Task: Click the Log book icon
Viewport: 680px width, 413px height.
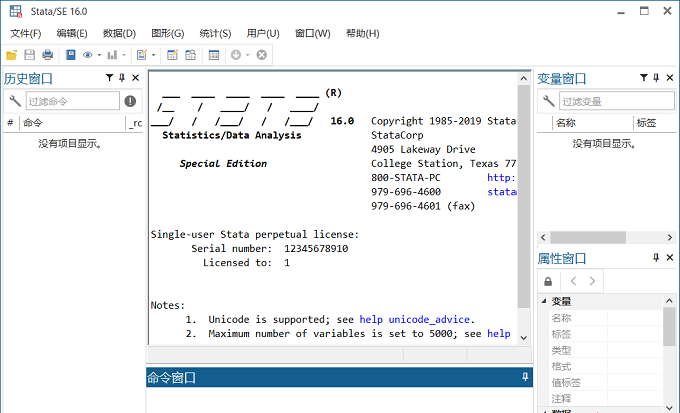Action: pyautogui.click(x=70, y=55)
